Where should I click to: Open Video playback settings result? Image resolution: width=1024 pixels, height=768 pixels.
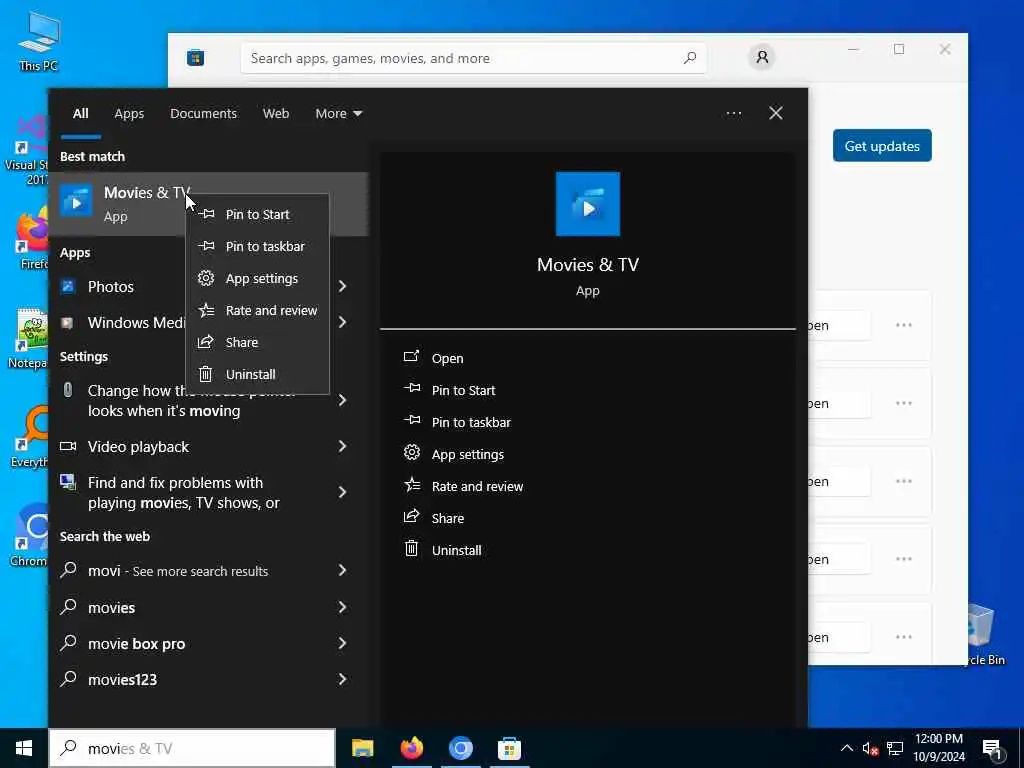tap(138, 447)
